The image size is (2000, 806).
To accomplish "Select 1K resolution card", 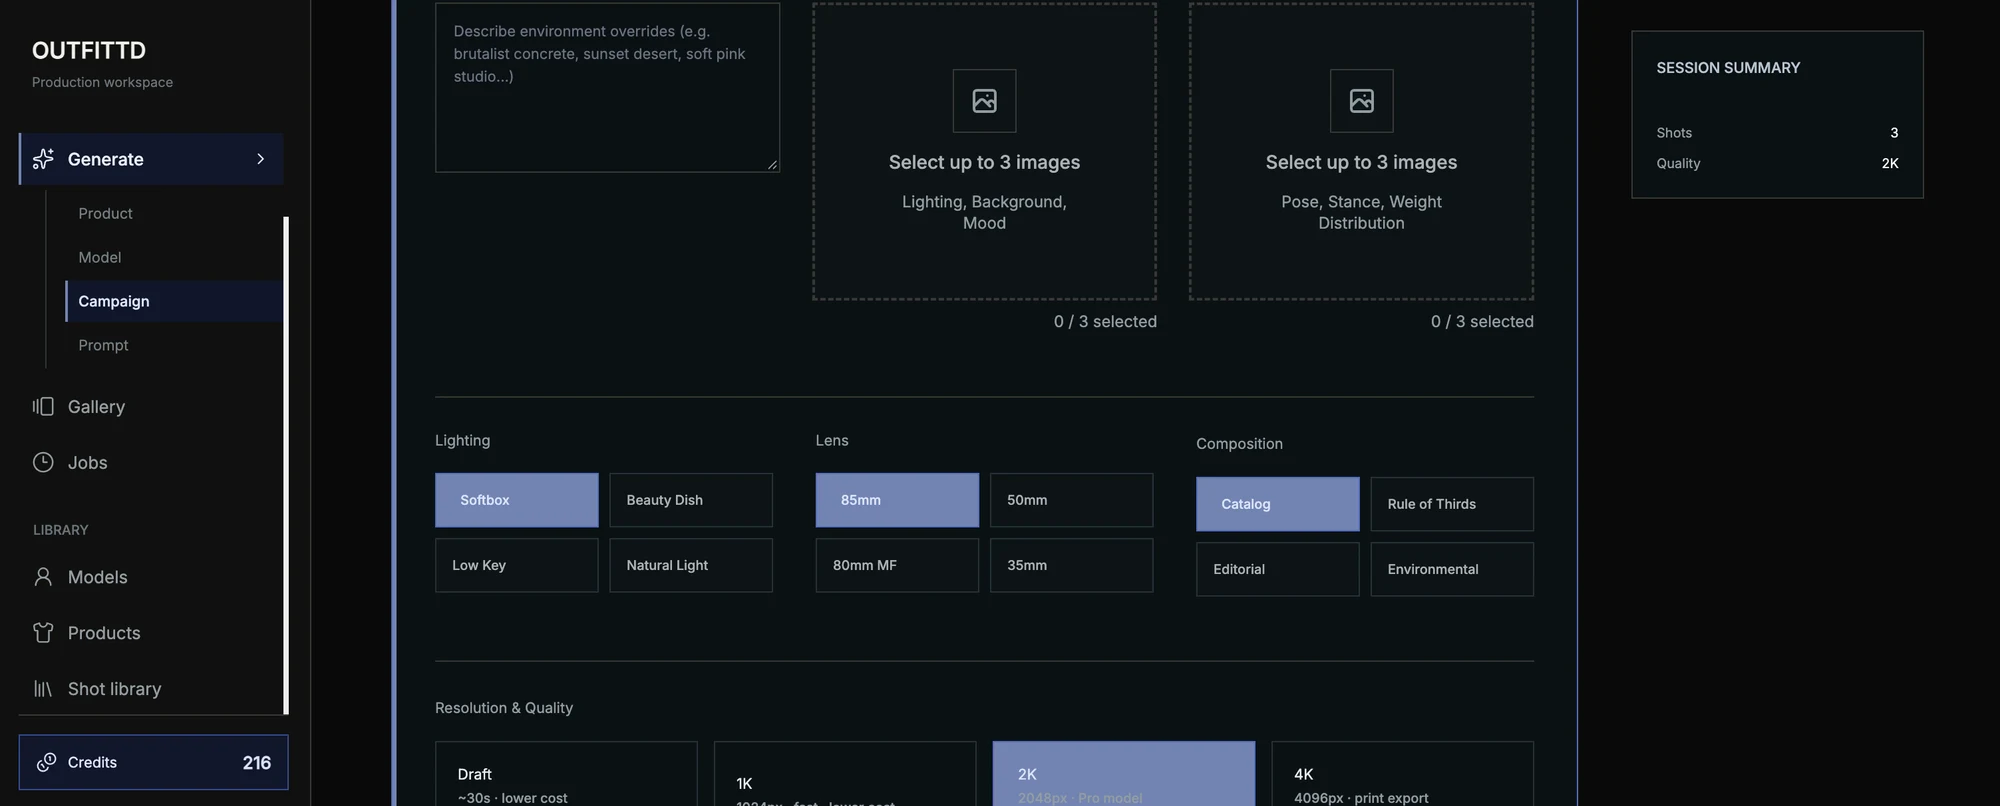I will [x=845, y=774].
